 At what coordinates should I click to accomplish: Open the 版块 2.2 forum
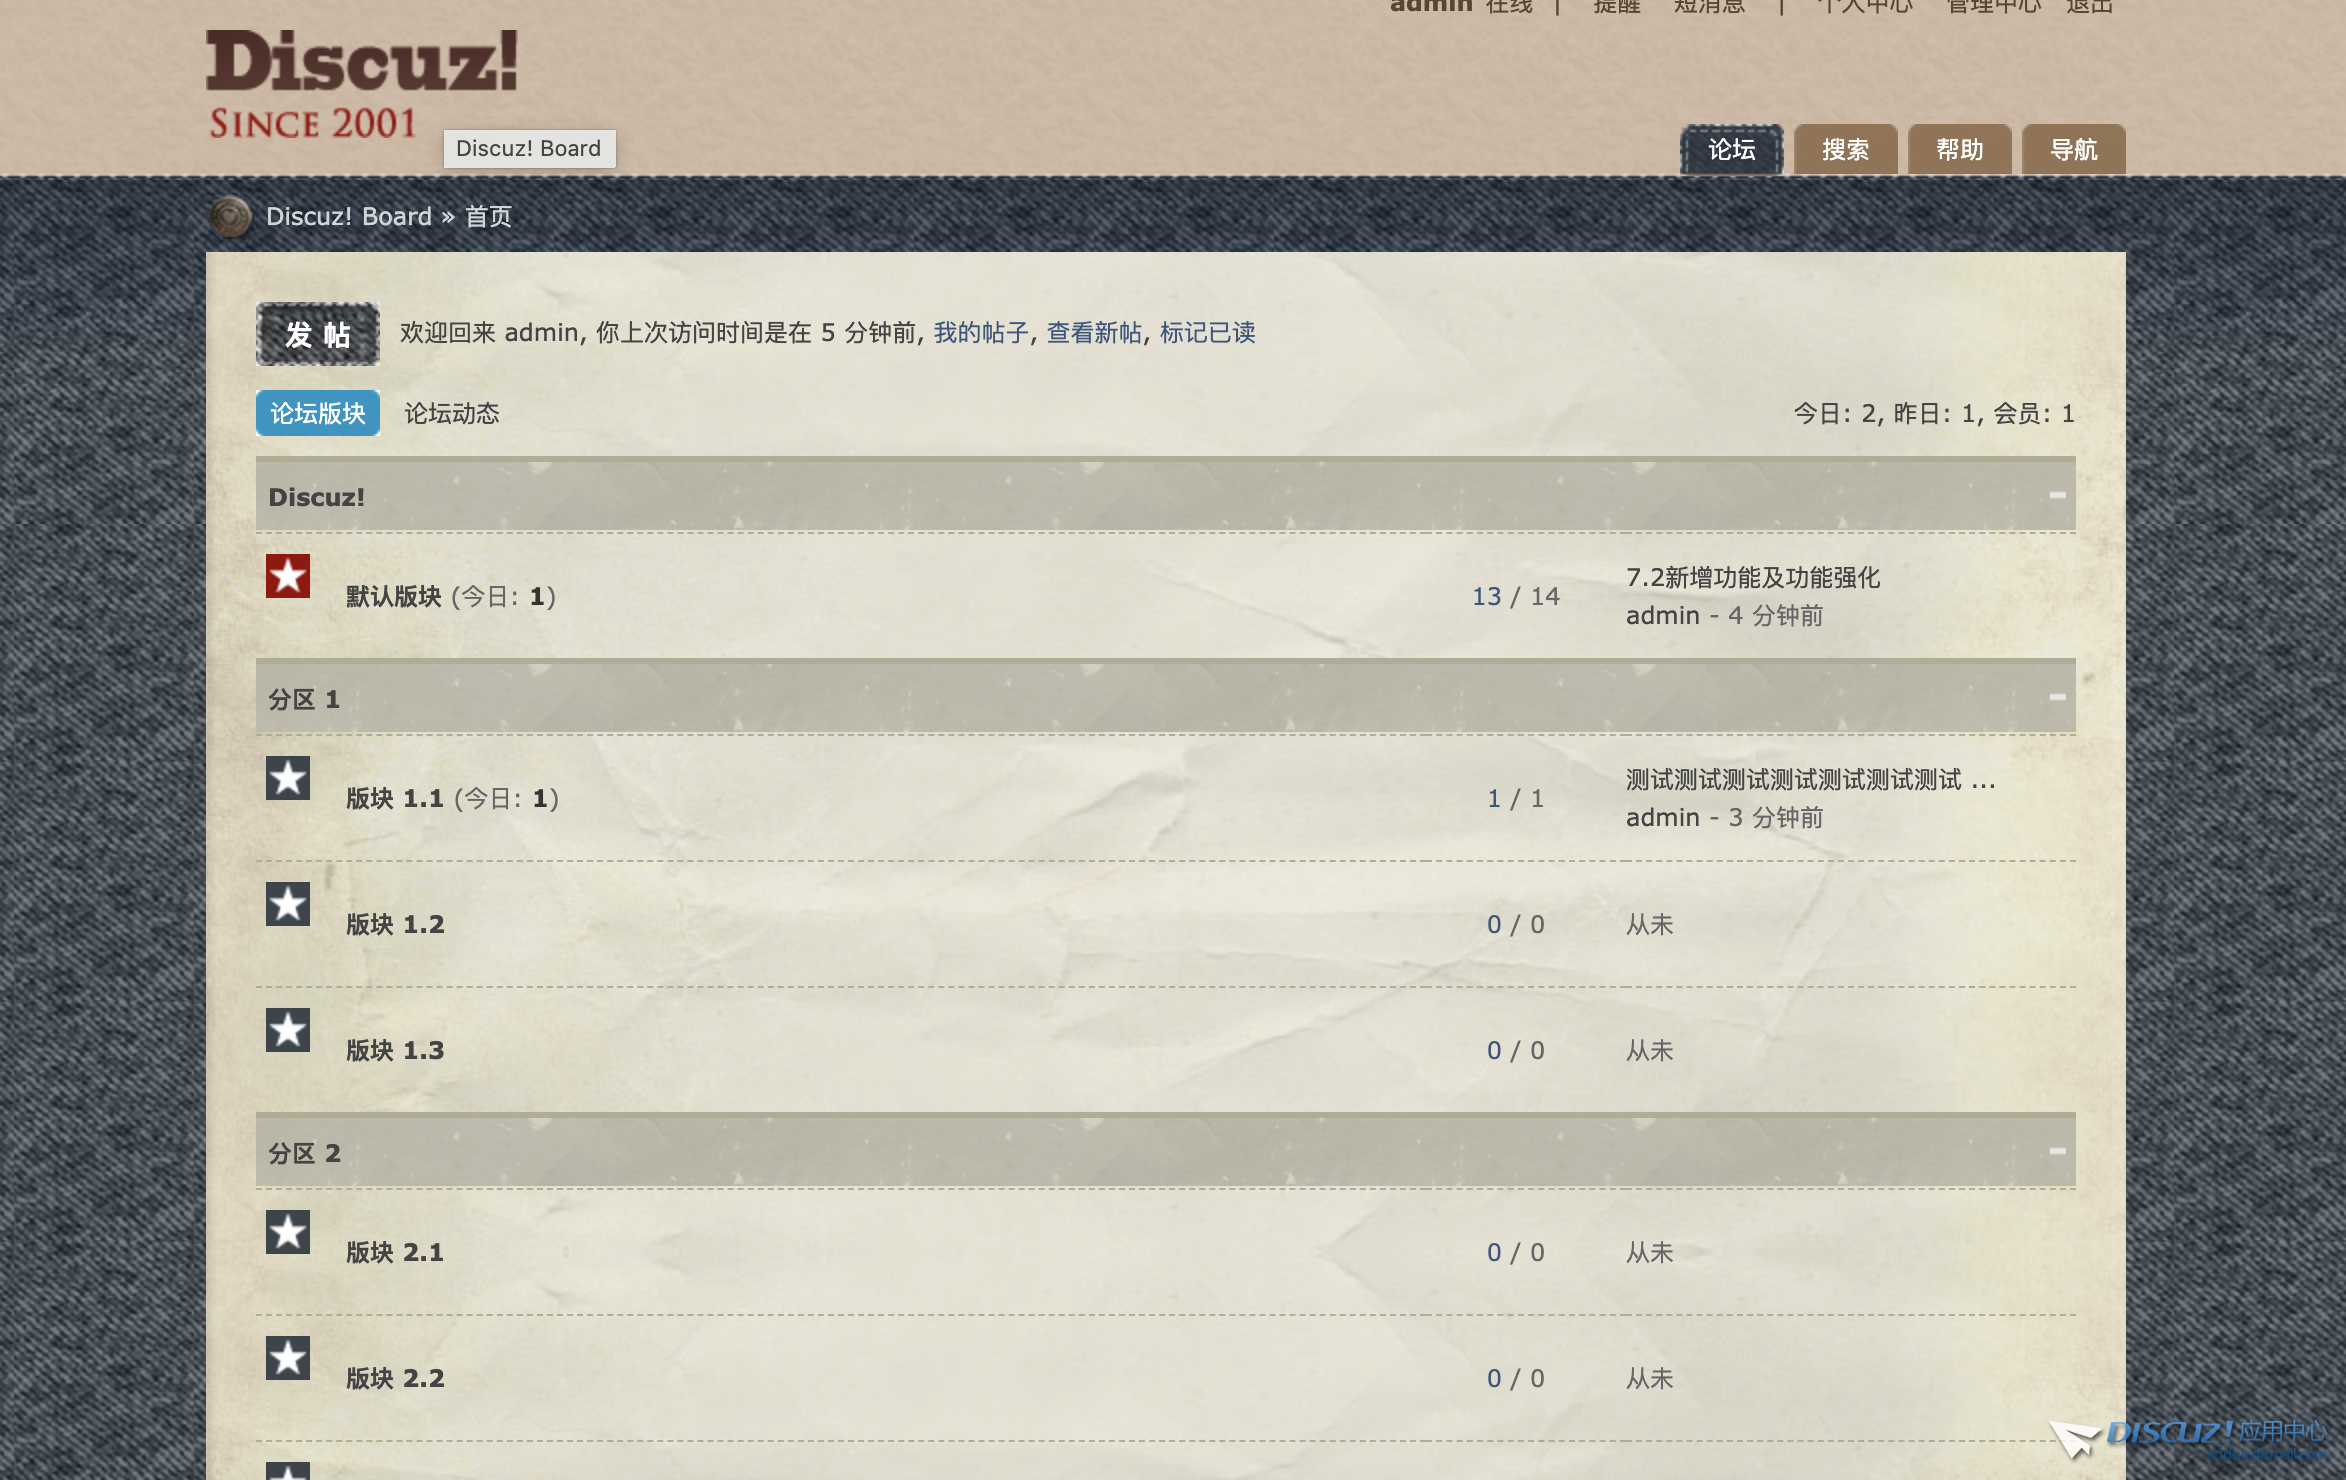pyautogui.click(x=395, y=1379)
